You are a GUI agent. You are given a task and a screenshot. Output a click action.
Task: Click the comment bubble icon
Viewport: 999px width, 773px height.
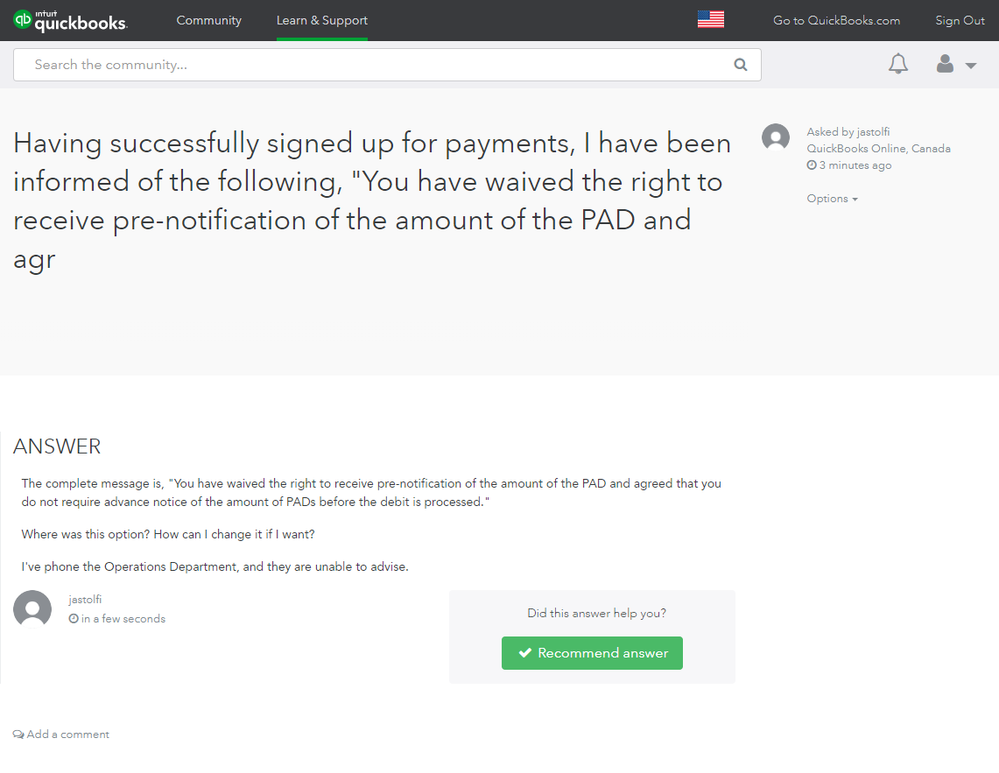pyautogui.click(x=18, y=735)
